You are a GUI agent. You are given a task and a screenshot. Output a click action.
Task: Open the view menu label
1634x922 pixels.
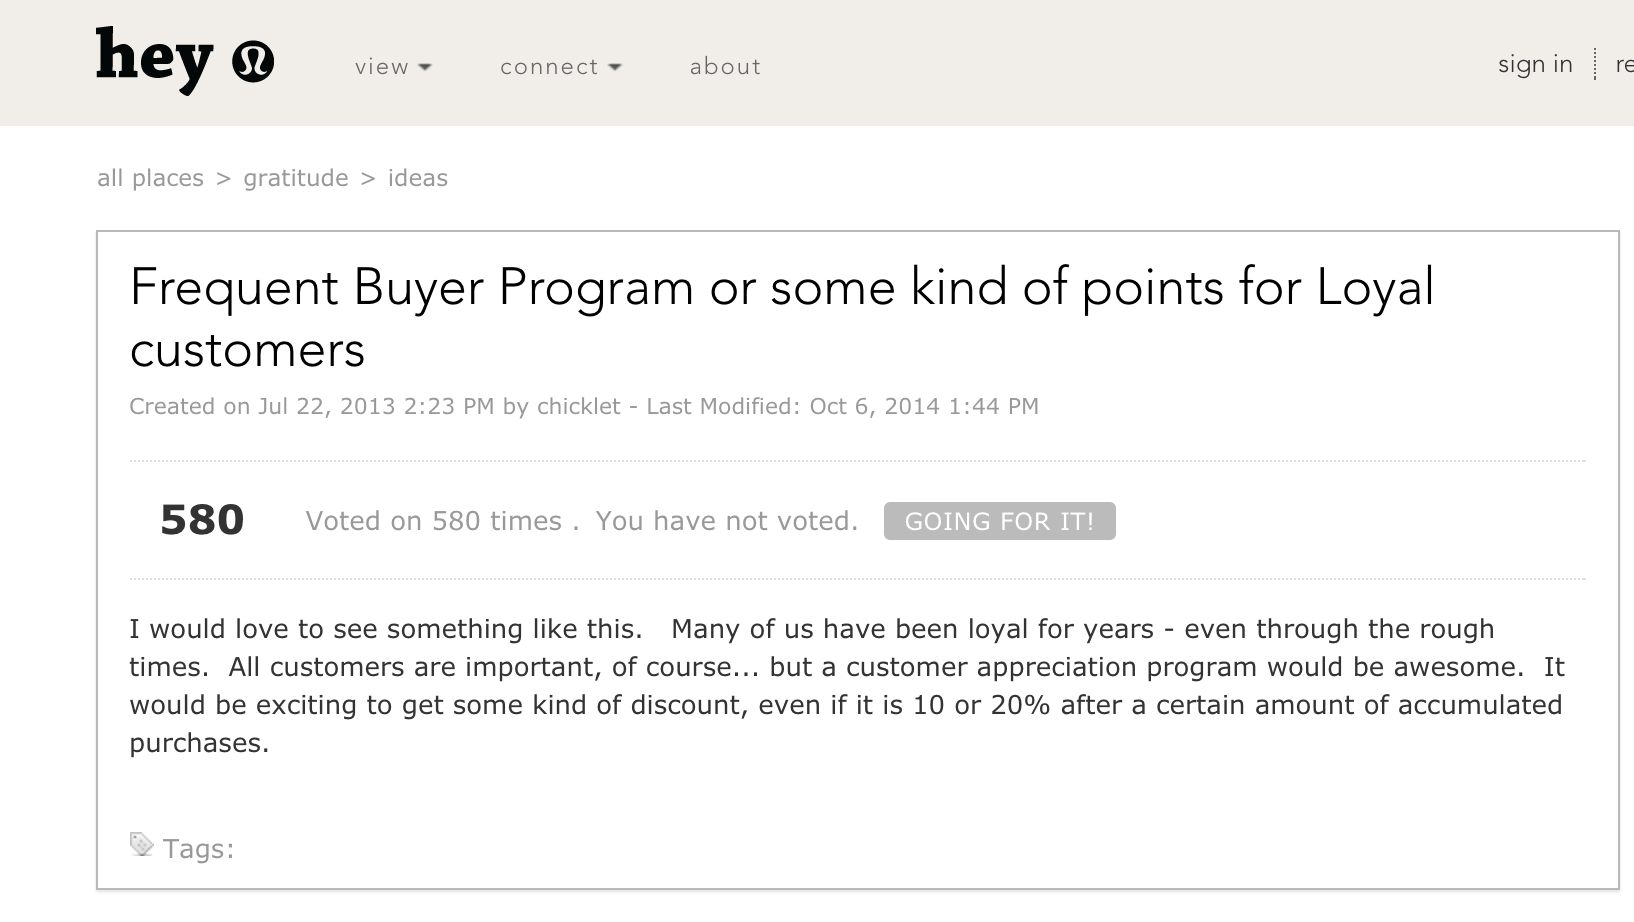point(381,67)
